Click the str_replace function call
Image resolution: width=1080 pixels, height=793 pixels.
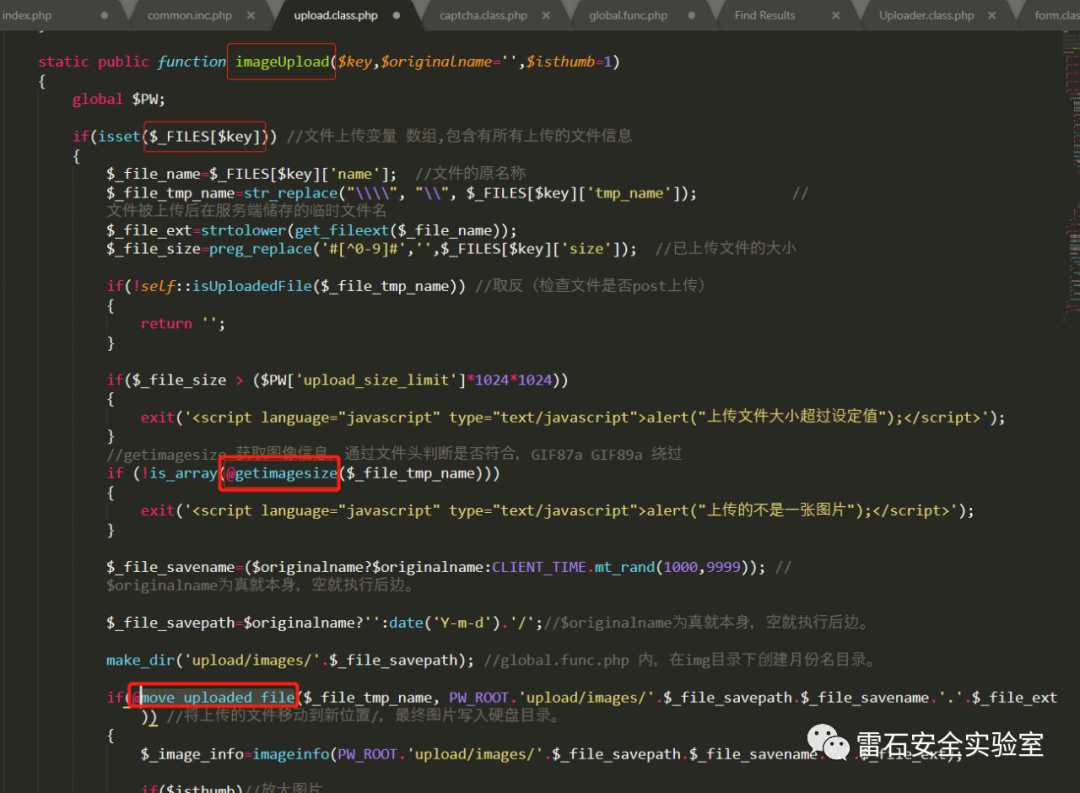291,193
